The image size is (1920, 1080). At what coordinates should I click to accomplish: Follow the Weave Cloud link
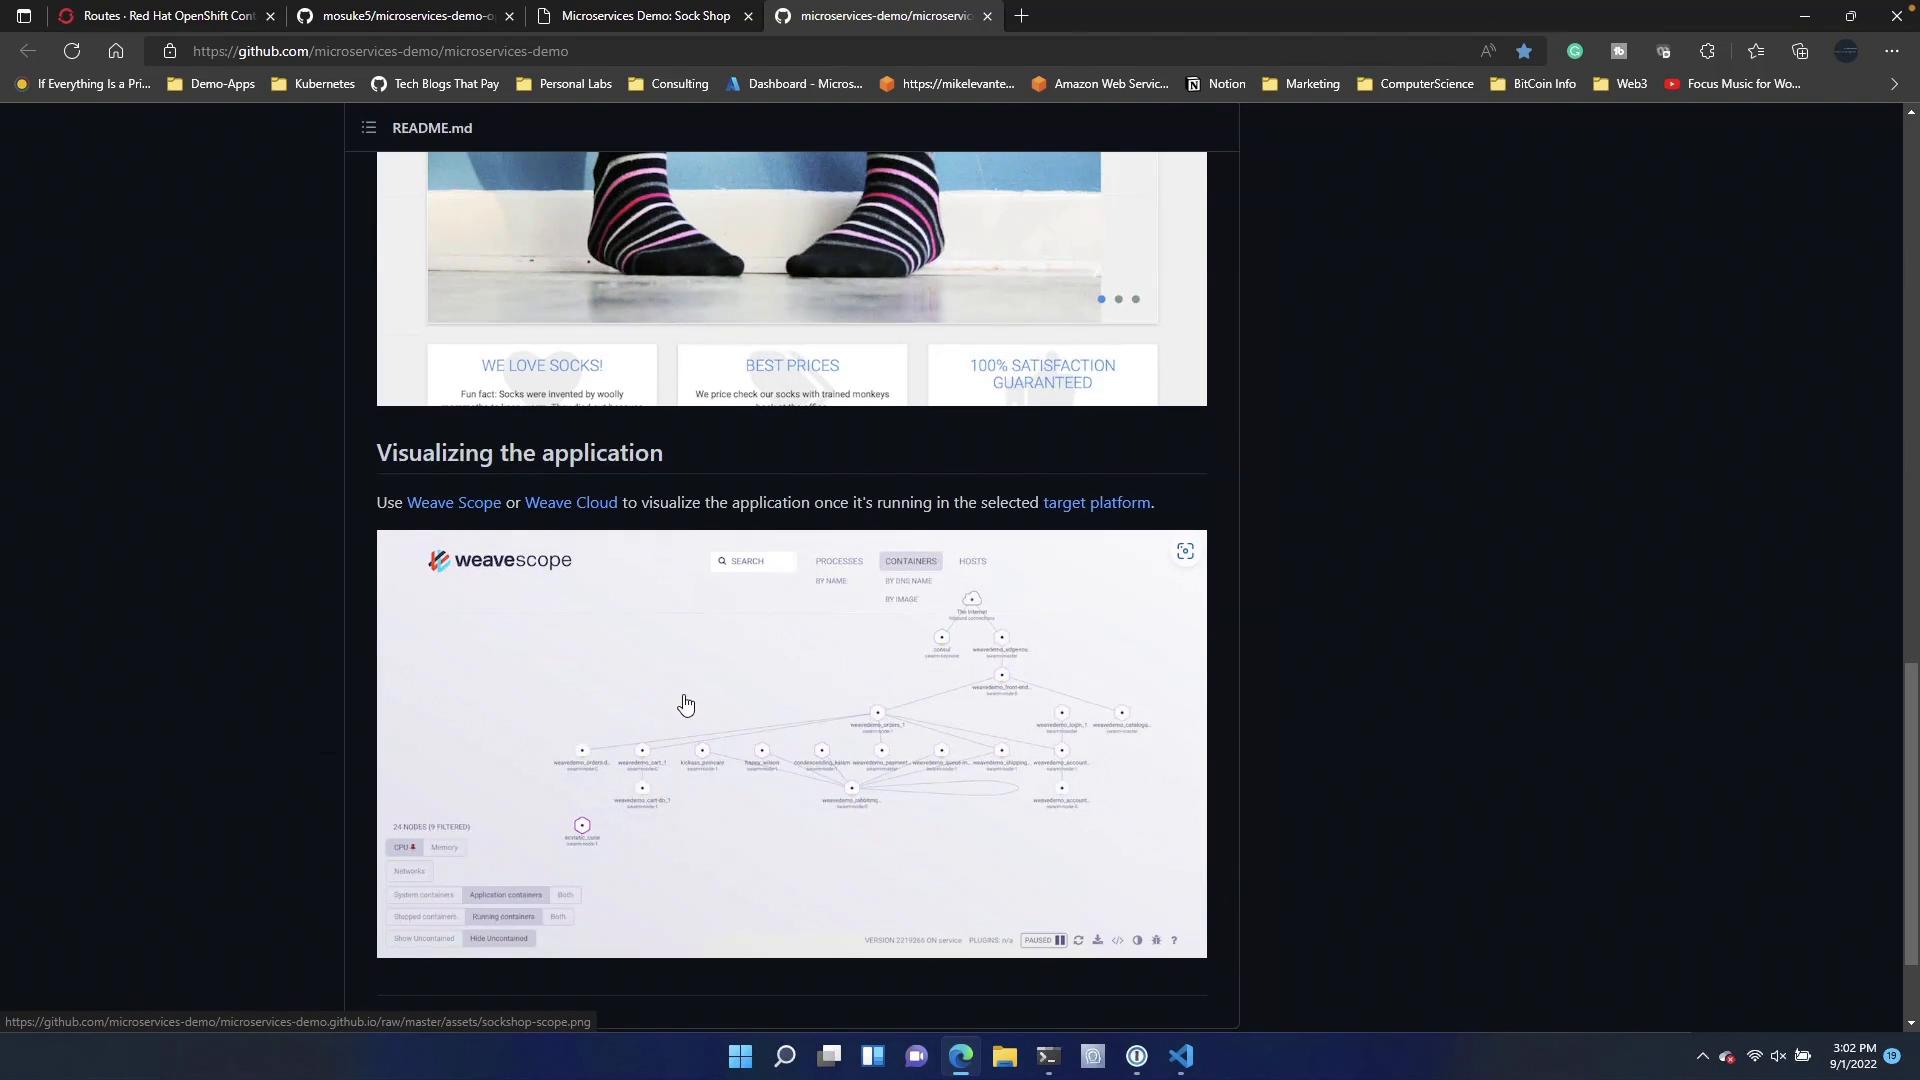point(571,503)
